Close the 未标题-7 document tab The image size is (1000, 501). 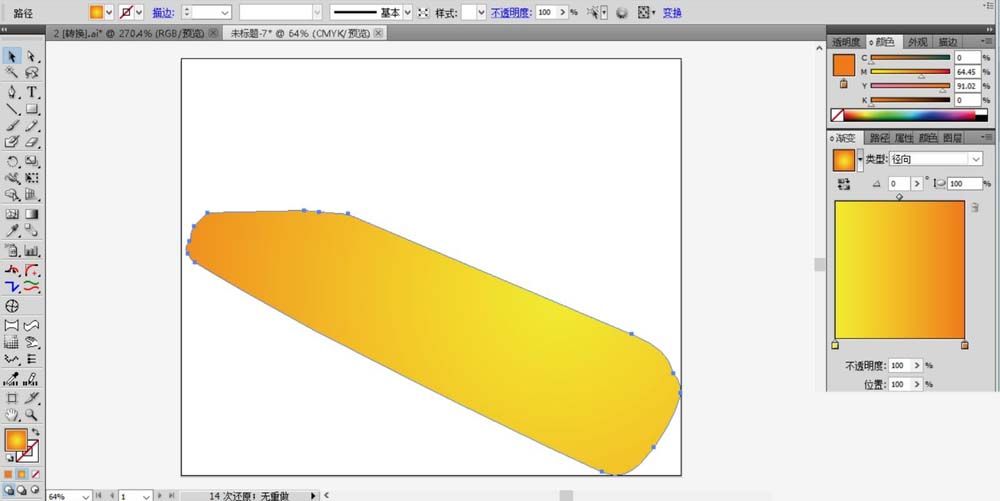[x=378, y=33]
